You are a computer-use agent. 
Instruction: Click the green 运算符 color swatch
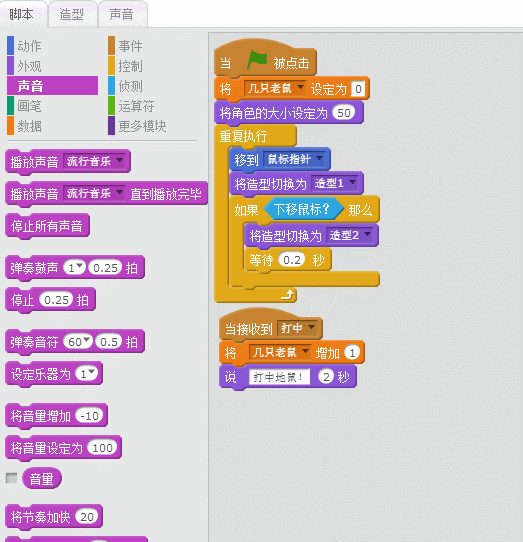111,106
